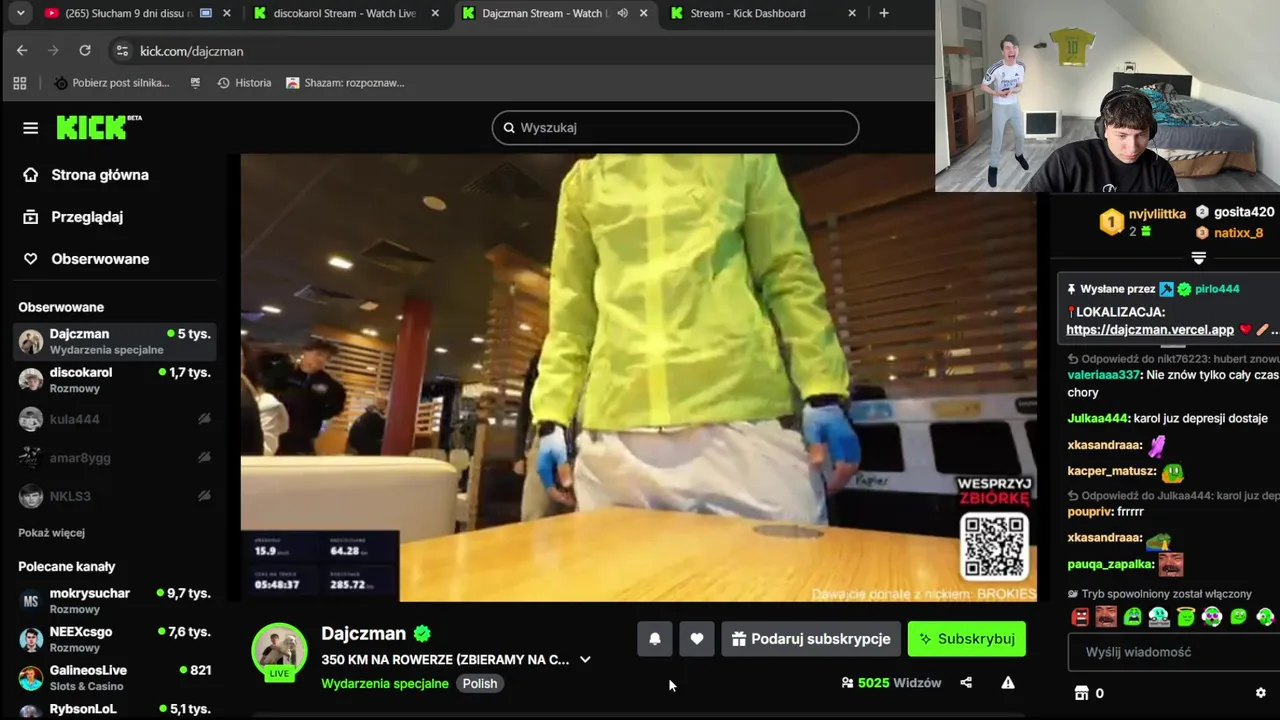Open mokrysuchar recommended channel
The height and width of the screenshot is (720, 1280).
[x=115, y=601]
